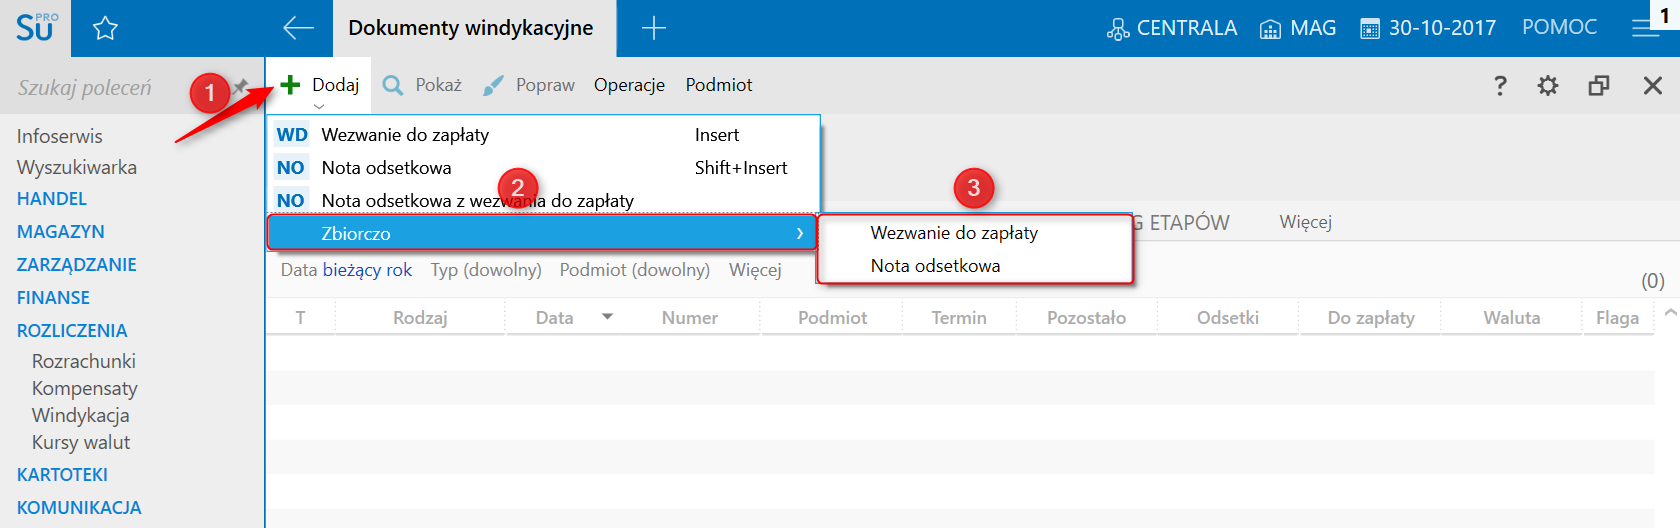1680x528 pixels.
Task: Click the Pokaż magnifier icon
Action: (x=393, y=85)
